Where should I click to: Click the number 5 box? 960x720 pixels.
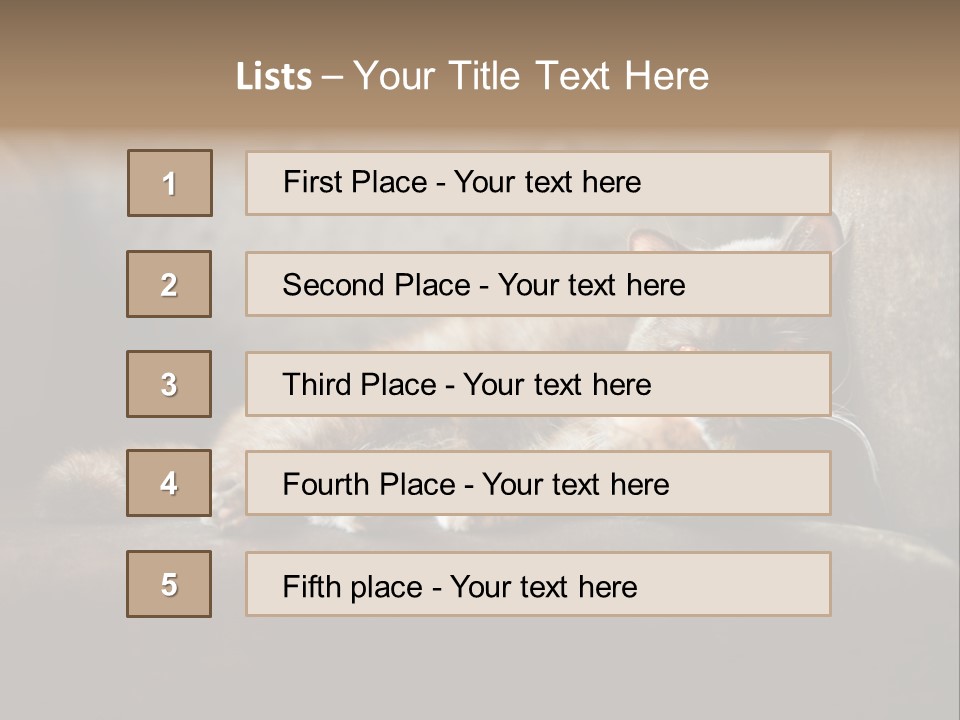point(169,584)
